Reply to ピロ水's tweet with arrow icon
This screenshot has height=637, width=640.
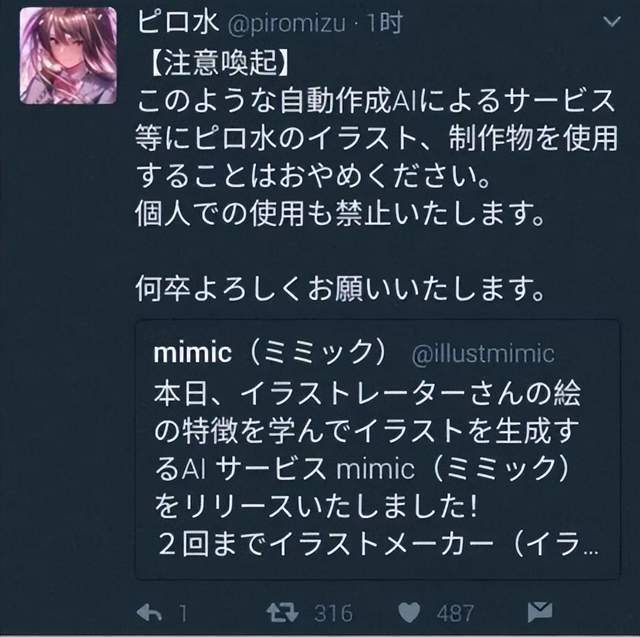click(149, 613)
